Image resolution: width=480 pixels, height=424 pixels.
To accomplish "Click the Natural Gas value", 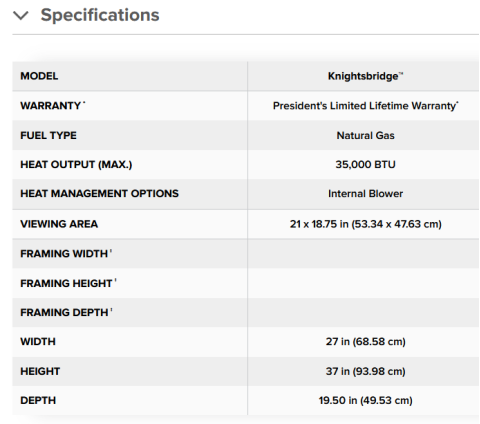I will tap(365, 135).
